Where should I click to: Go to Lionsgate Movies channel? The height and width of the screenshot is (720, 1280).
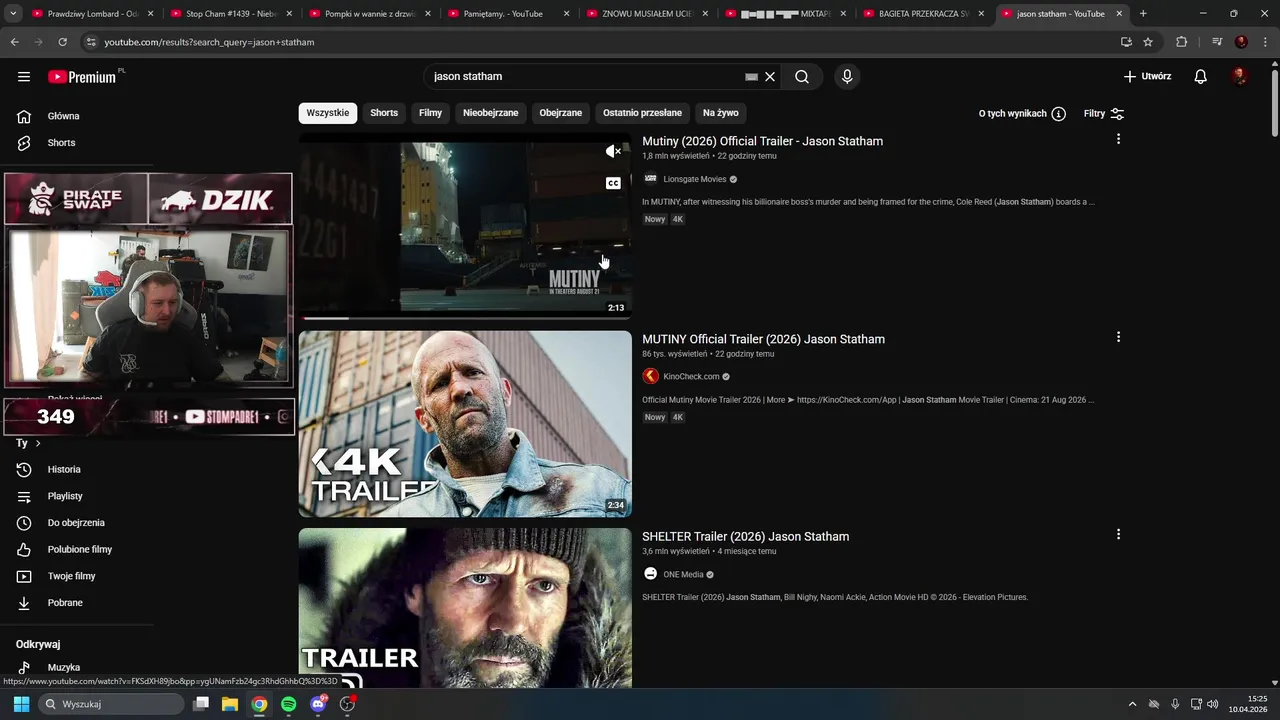click(695, 179)
